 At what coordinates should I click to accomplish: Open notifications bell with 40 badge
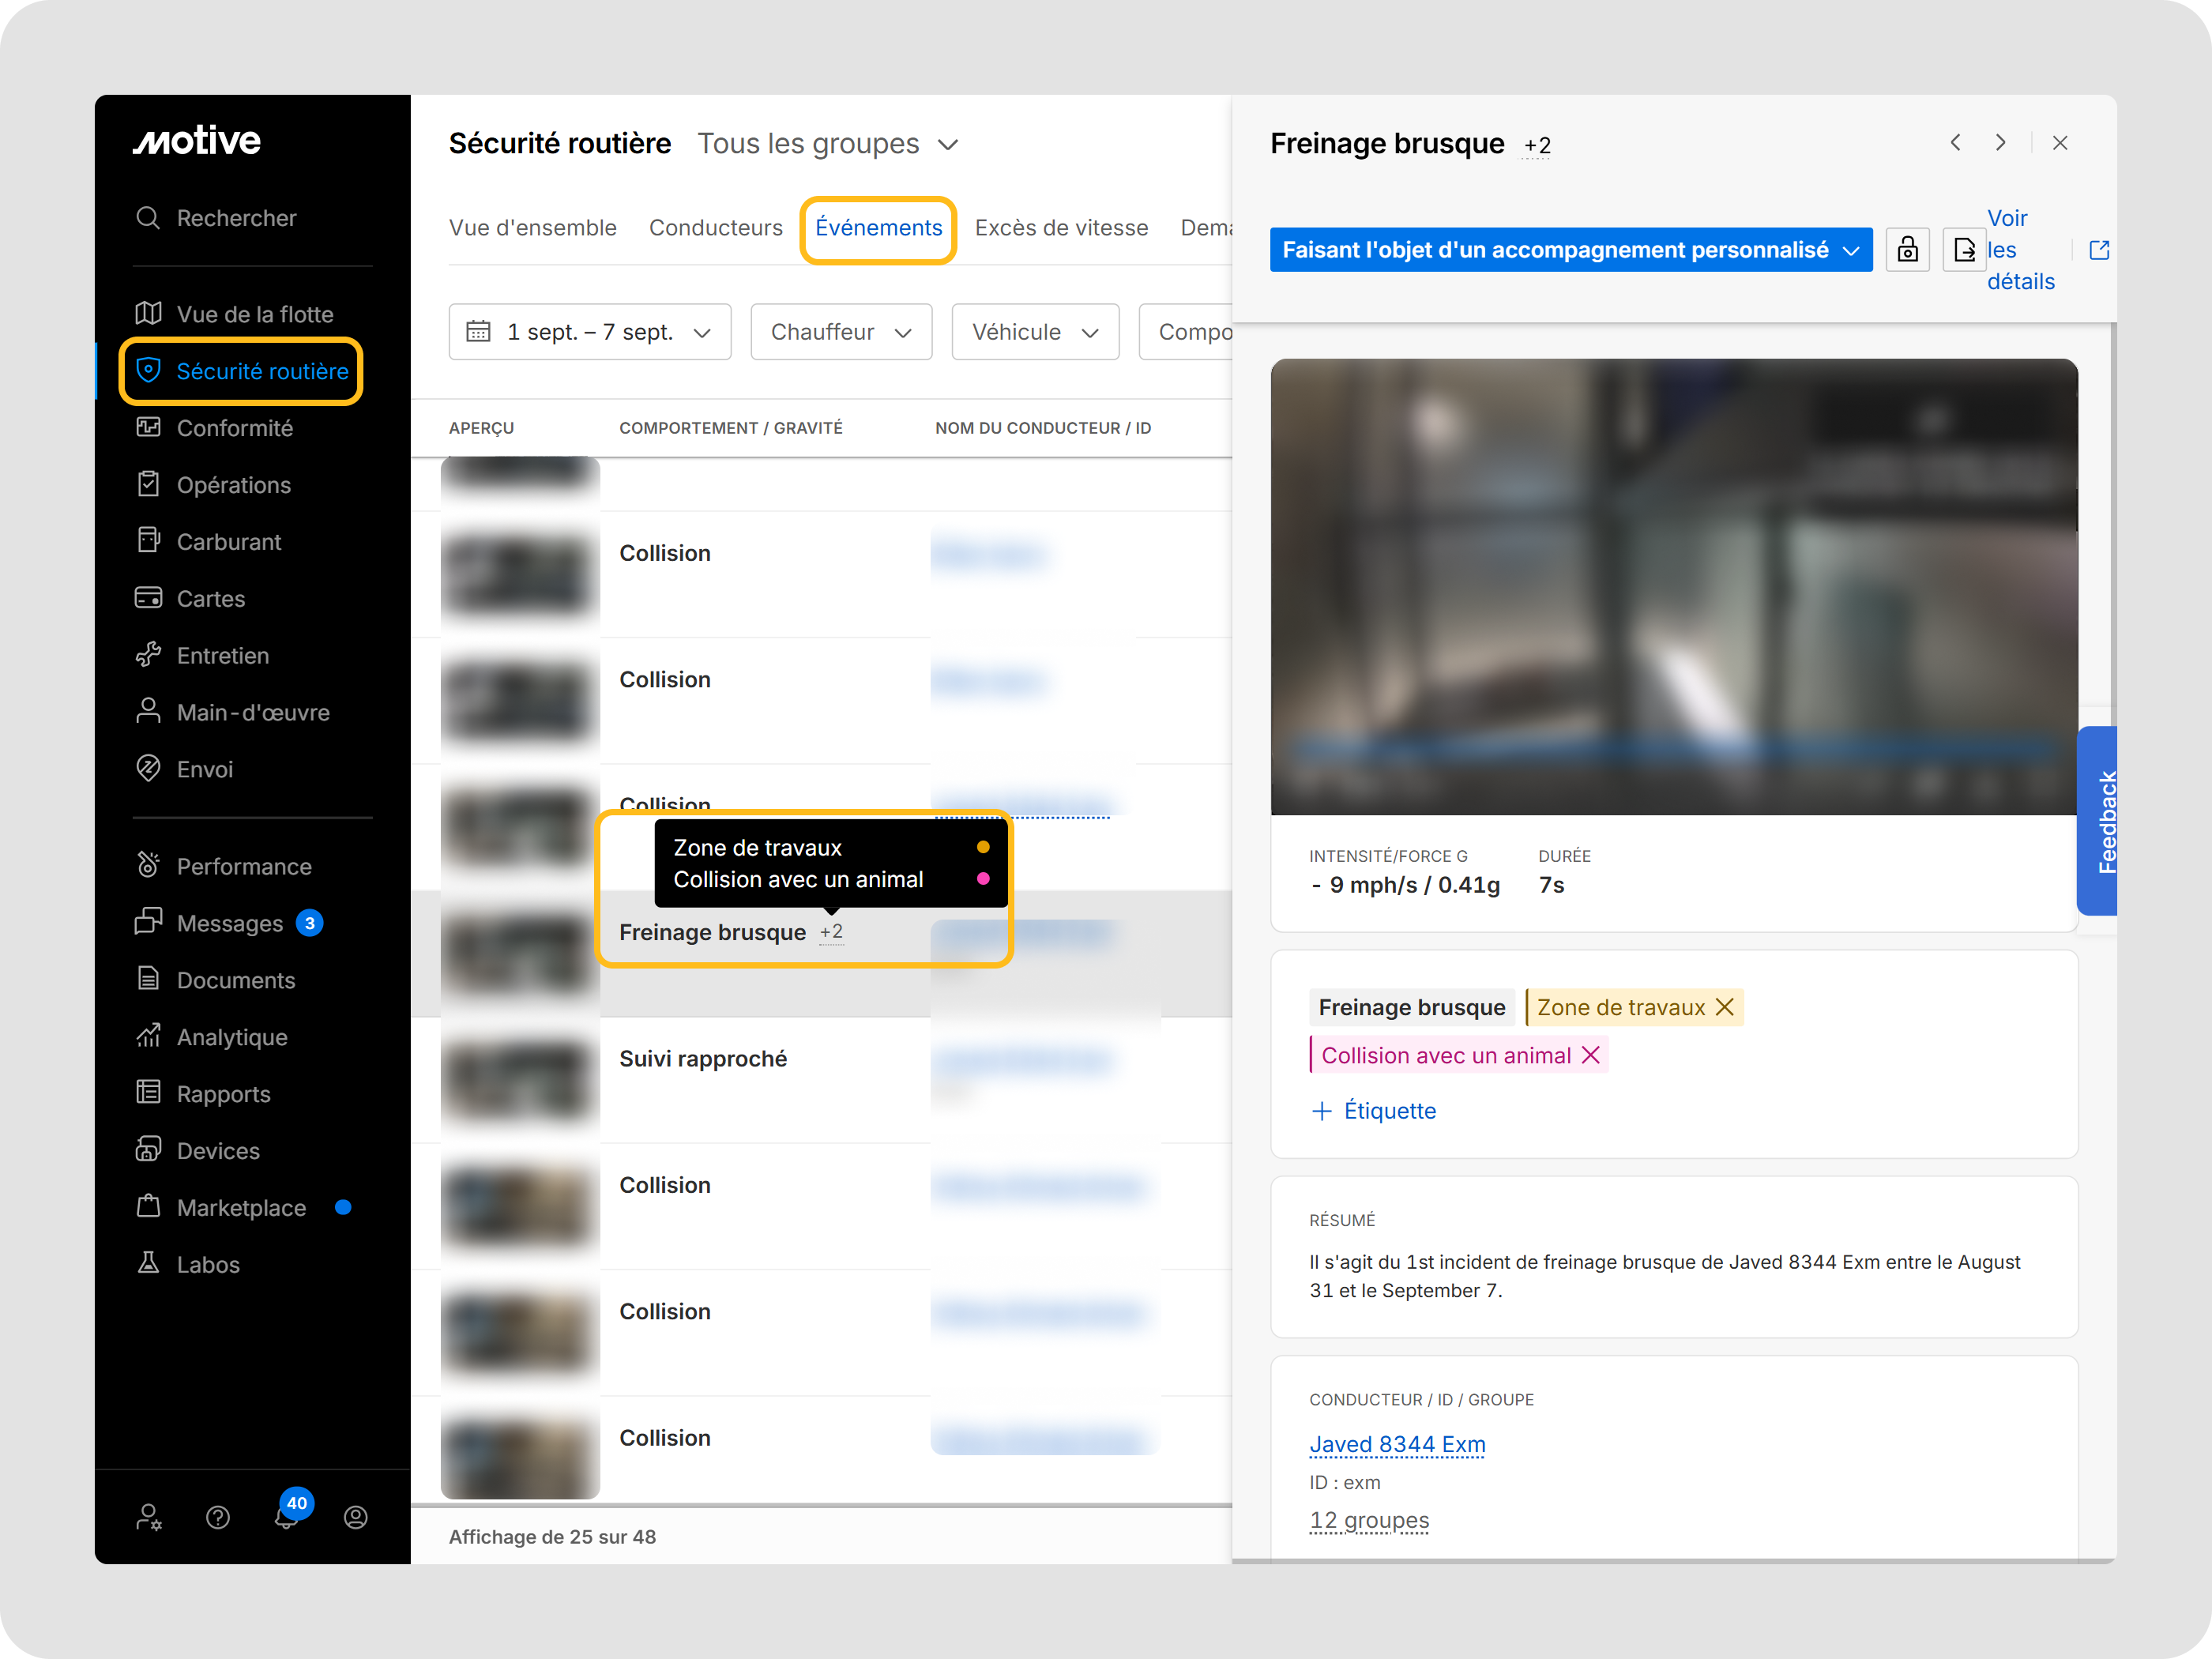tap(287, 1515)
